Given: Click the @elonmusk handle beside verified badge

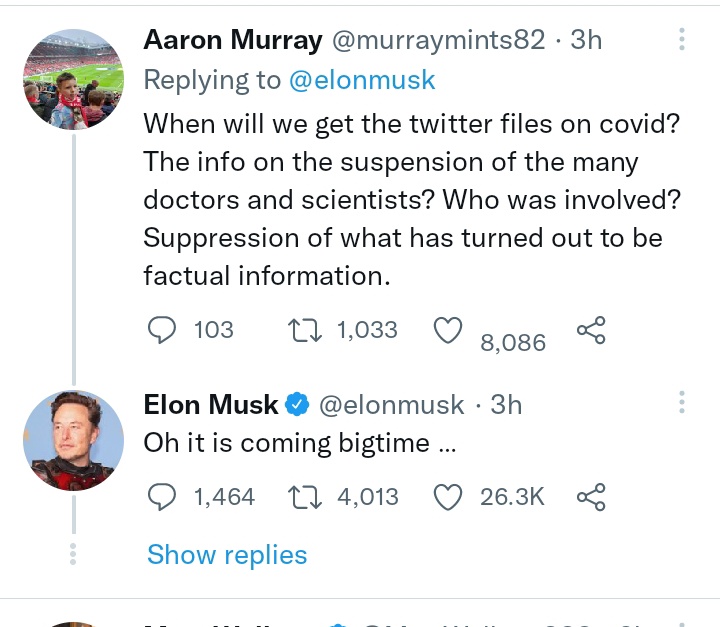Looking at the screenshot, I should coord(391,404).
